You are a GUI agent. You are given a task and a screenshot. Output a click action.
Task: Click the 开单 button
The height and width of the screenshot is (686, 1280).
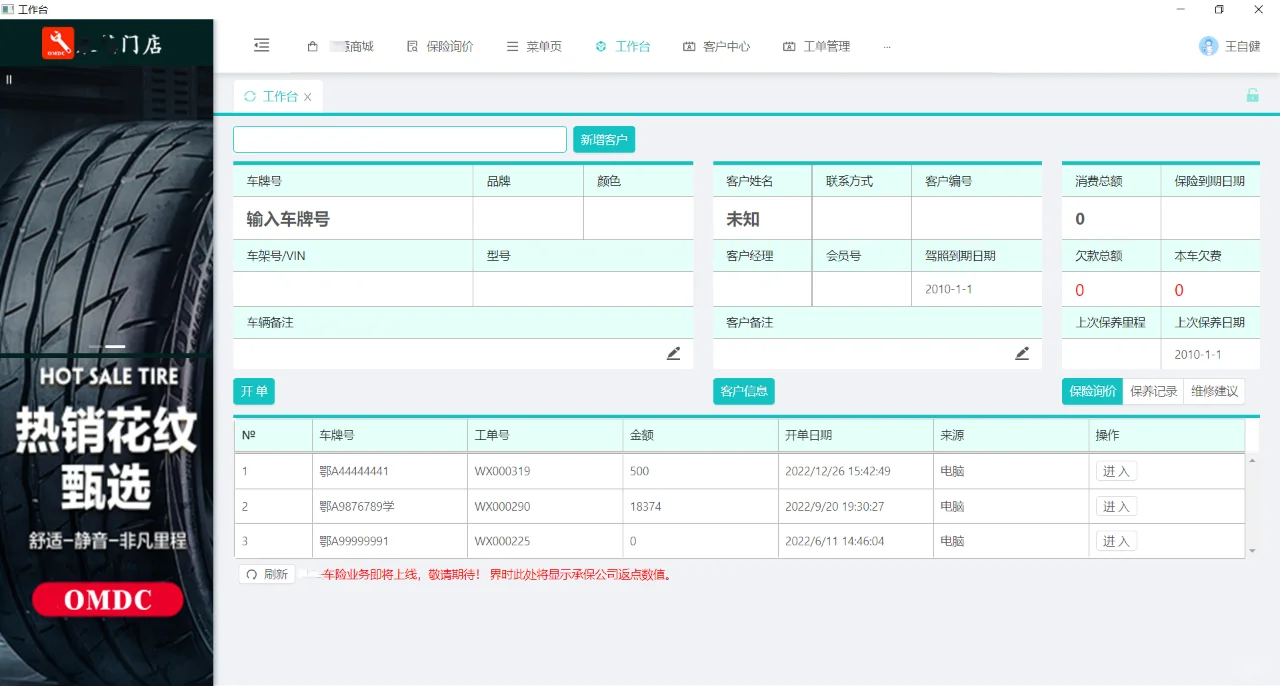coord(254,391)
